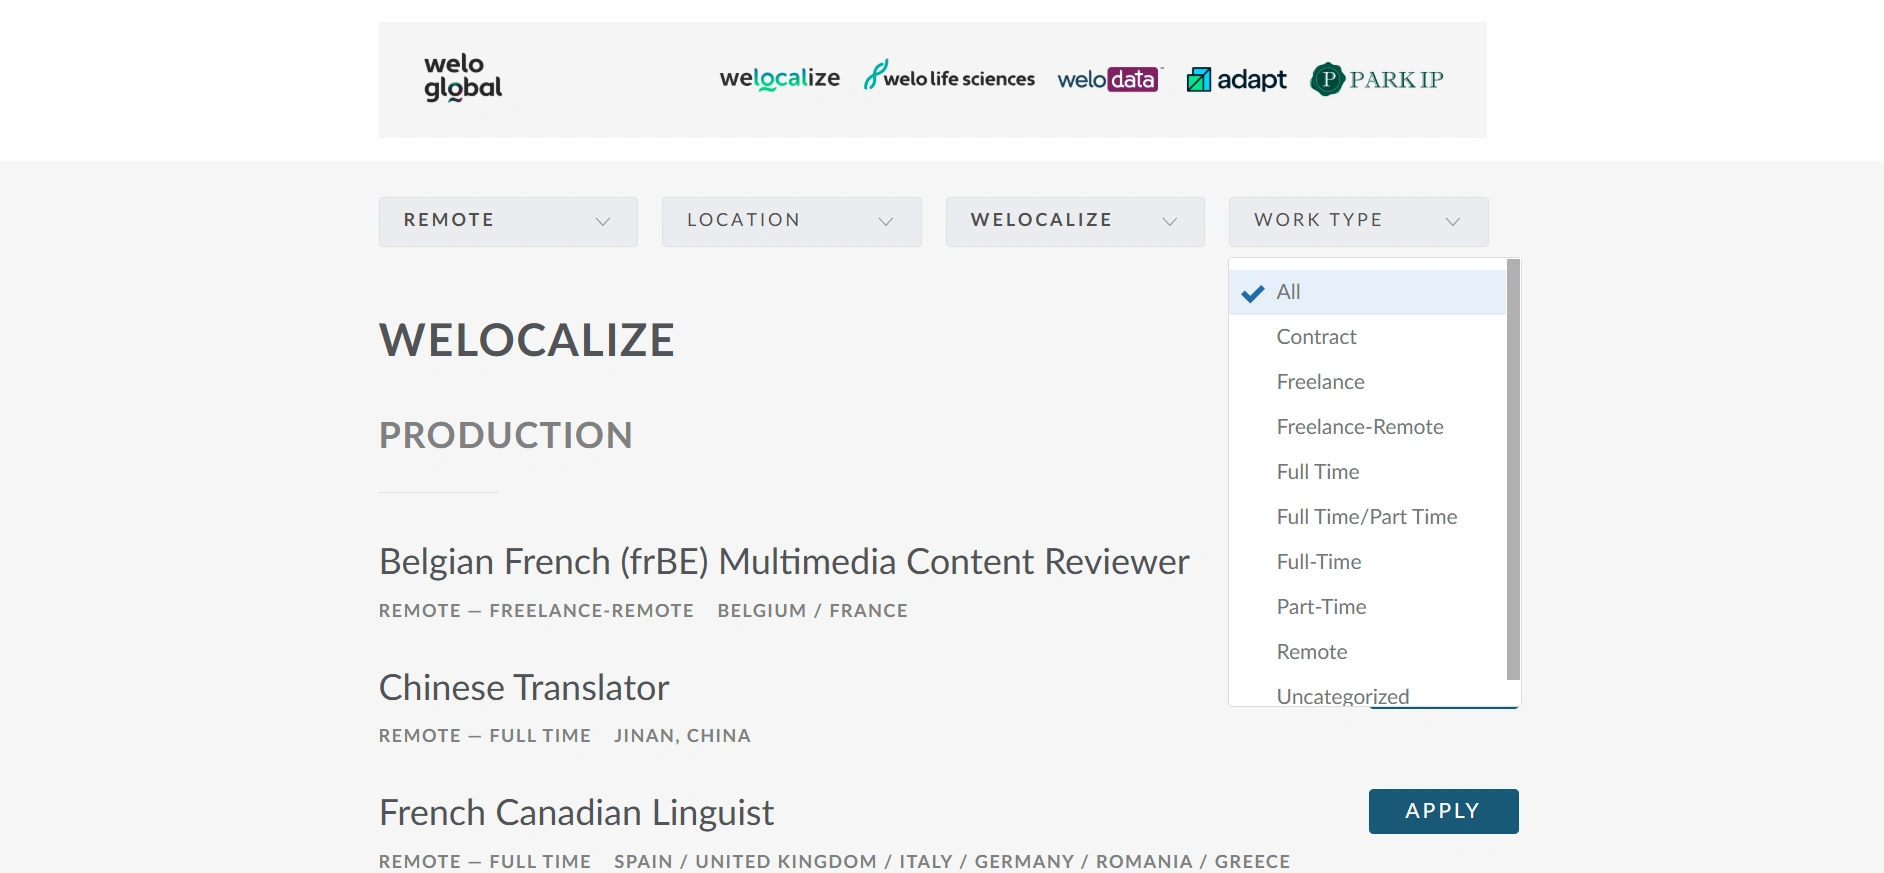Open the Welo Life Sciences logo
1884x873 pixels.
coord(949,76)
